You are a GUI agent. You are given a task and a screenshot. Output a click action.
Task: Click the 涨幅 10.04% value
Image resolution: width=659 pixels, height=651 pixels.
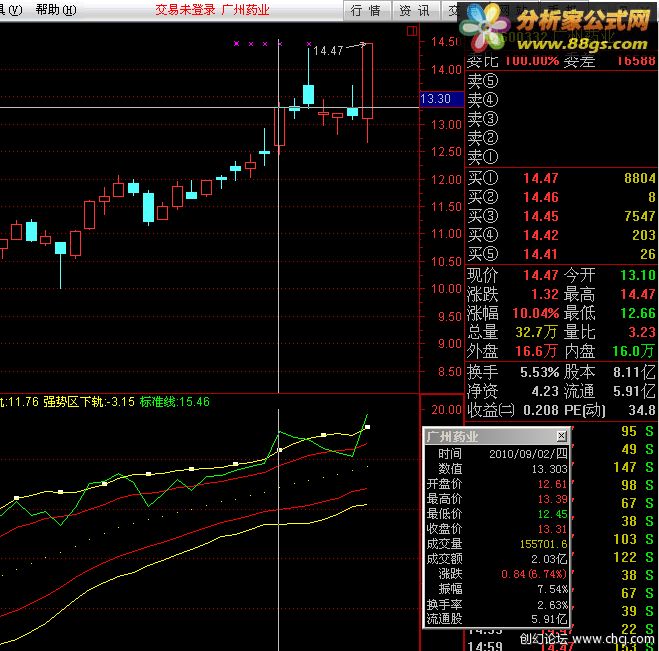click(x=535, y=313)
